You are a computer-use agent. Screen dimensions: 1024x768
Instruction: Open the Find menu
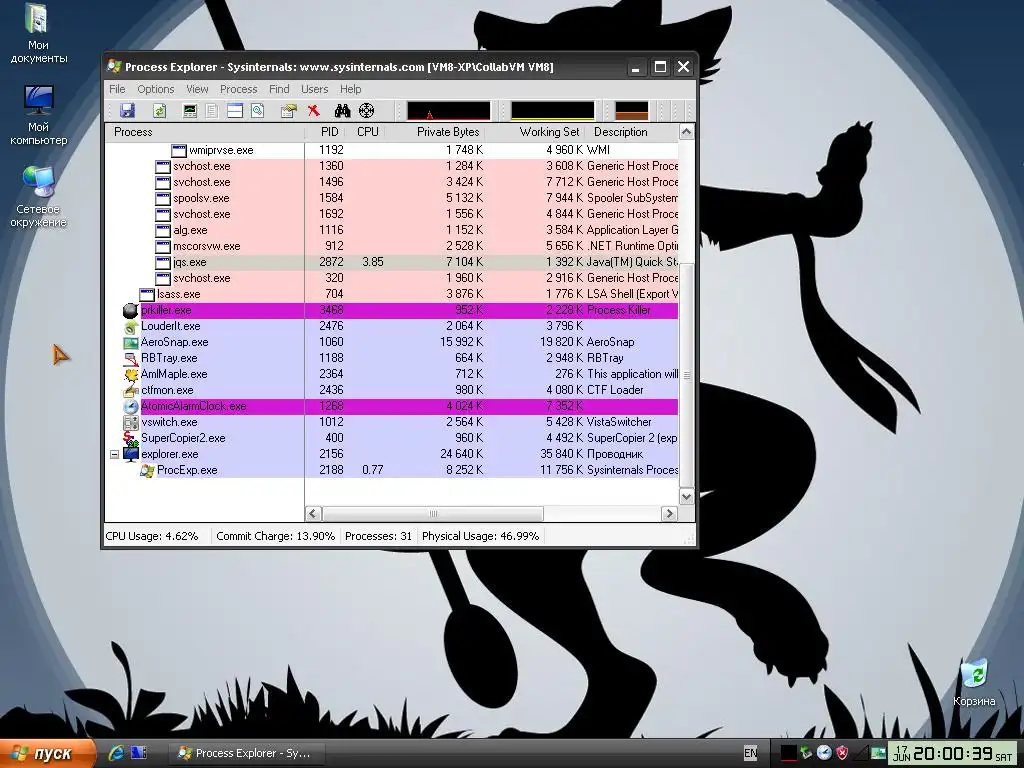(279, 89)
